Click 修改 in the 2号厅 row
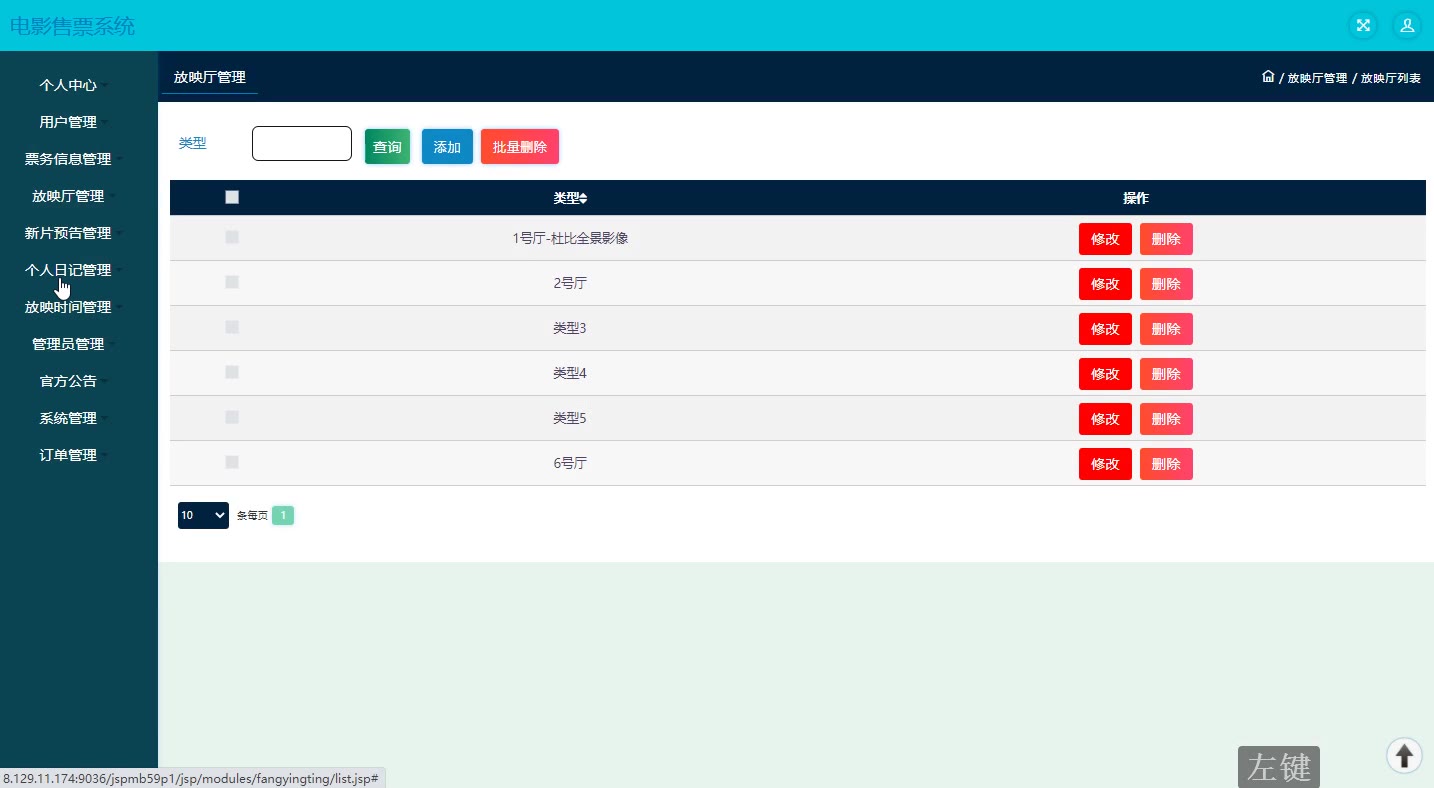 pos(1105,284)
